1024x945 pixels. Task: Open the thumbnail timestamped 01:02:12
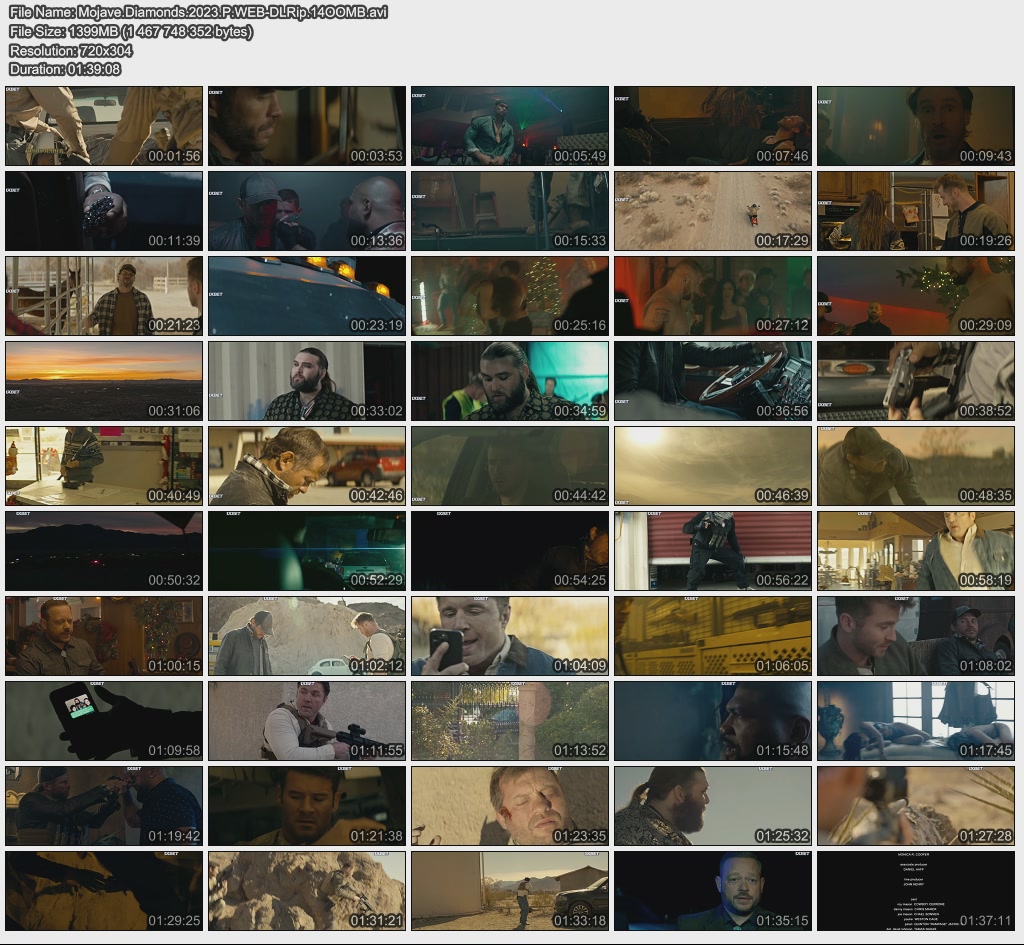pos(307,636)
